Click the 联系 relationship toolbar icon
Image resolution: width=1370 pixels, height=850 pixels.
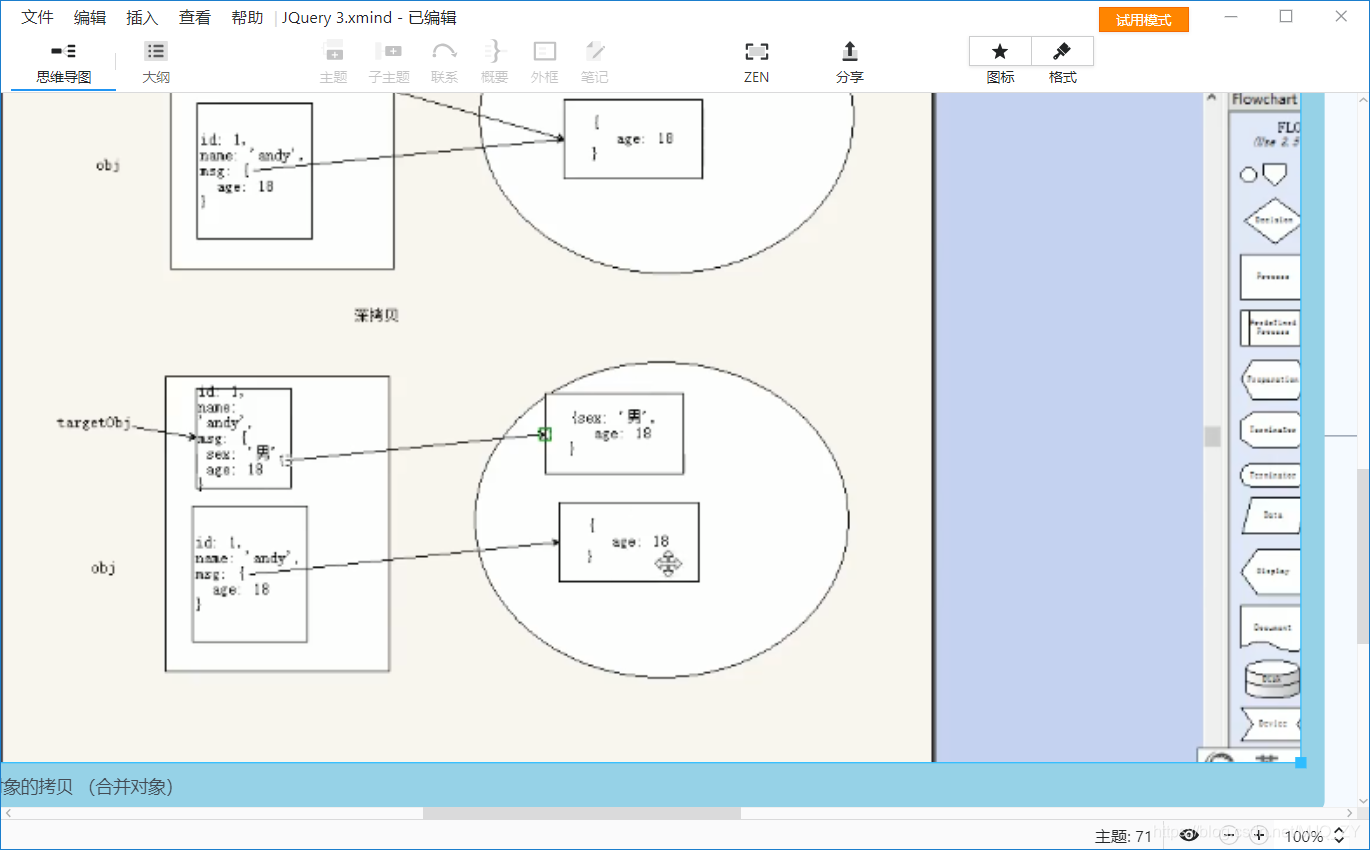444,63
